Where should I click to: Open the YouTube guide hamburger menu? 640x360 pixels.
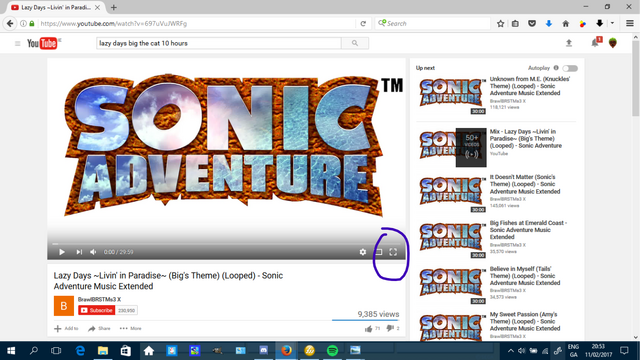[x=18, y=43]
